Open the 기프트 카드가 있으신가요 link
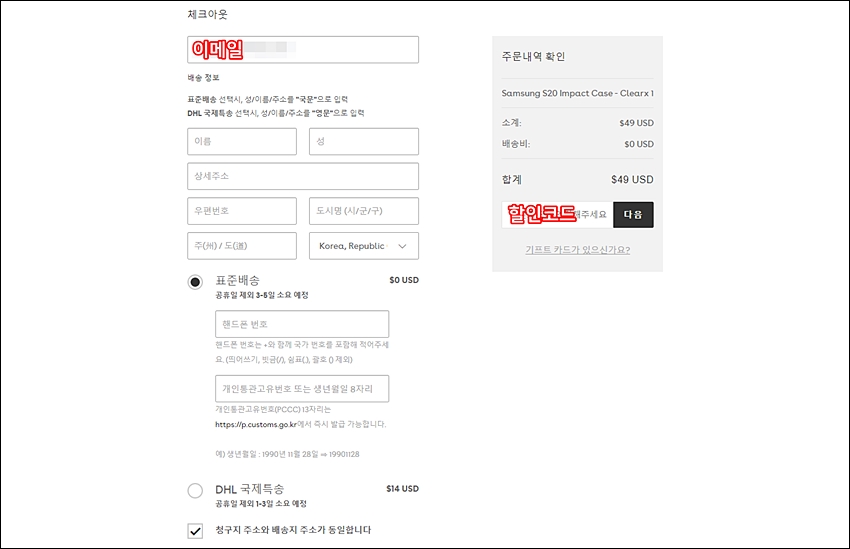Image resolution: width=850 pixels, height=549 pixels. click(577, 250)
